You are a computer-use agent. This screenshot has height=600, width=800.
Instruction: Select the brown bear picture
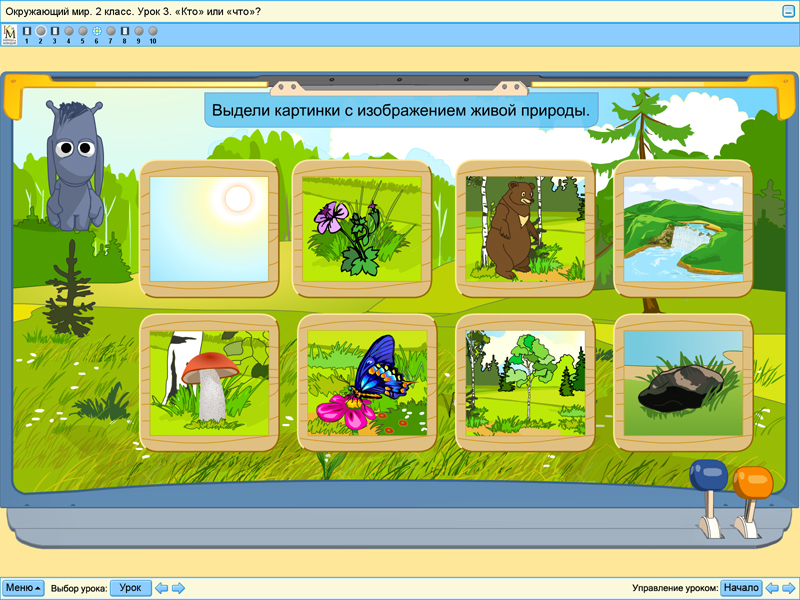(x=525, y=229)
